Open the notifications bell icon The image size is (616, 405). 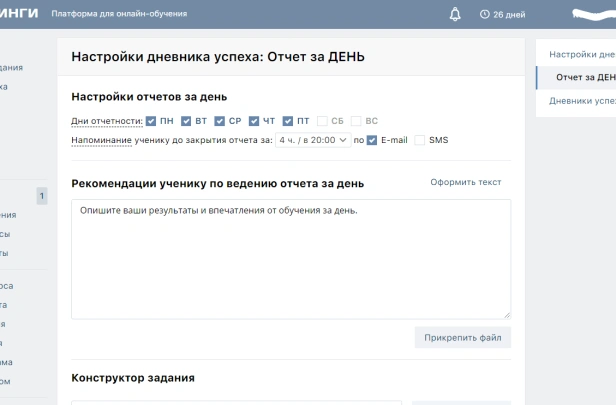[x=456, y=15]
